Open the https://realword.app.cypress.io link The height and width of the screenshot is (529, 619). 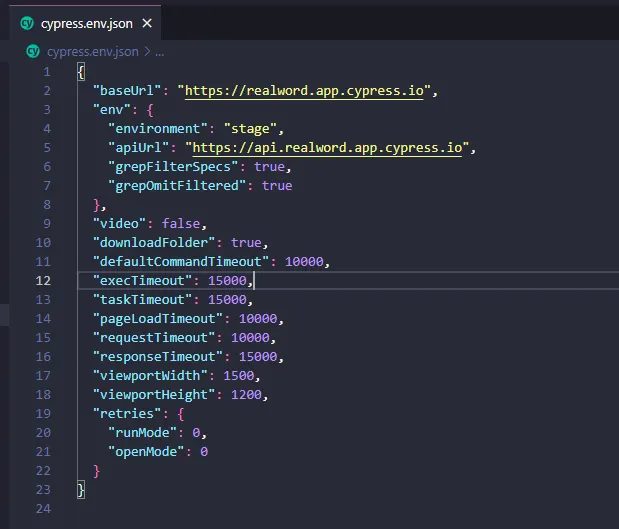click(304, 91)
